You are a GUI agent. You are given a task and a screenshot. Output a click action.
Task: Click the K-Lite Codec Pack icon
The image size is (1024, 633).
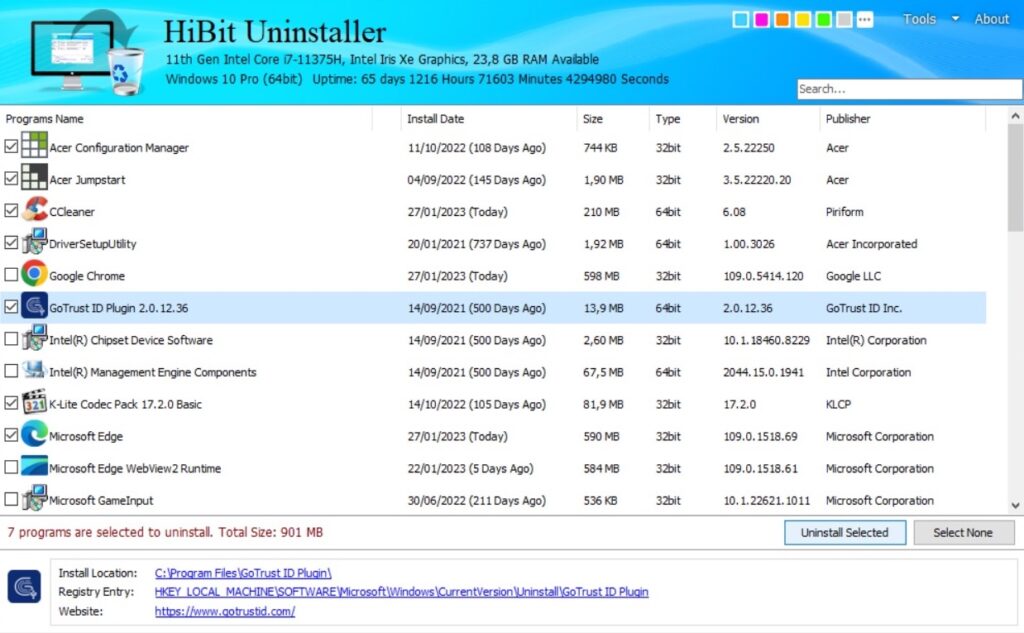pyautogui.click(x=34, y=404)
